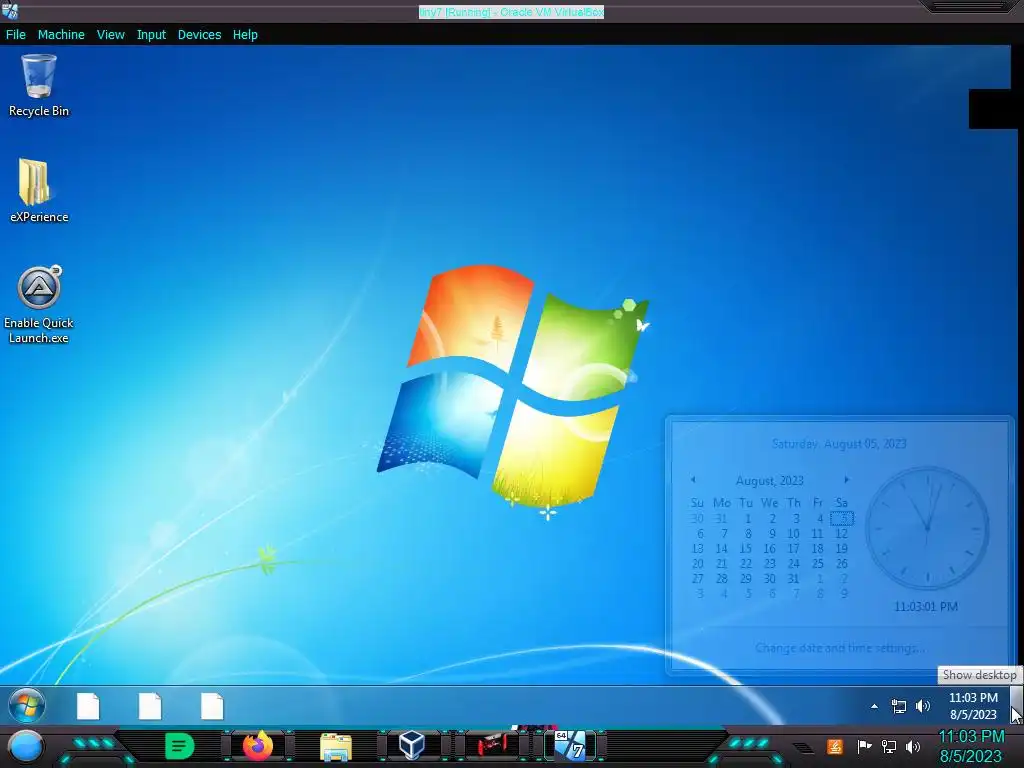This screenshot has width=1024, height=768.
Task: Click the Show desktop button in guest taskbar
Action: pyautogui.click(x=1016, y=705)
